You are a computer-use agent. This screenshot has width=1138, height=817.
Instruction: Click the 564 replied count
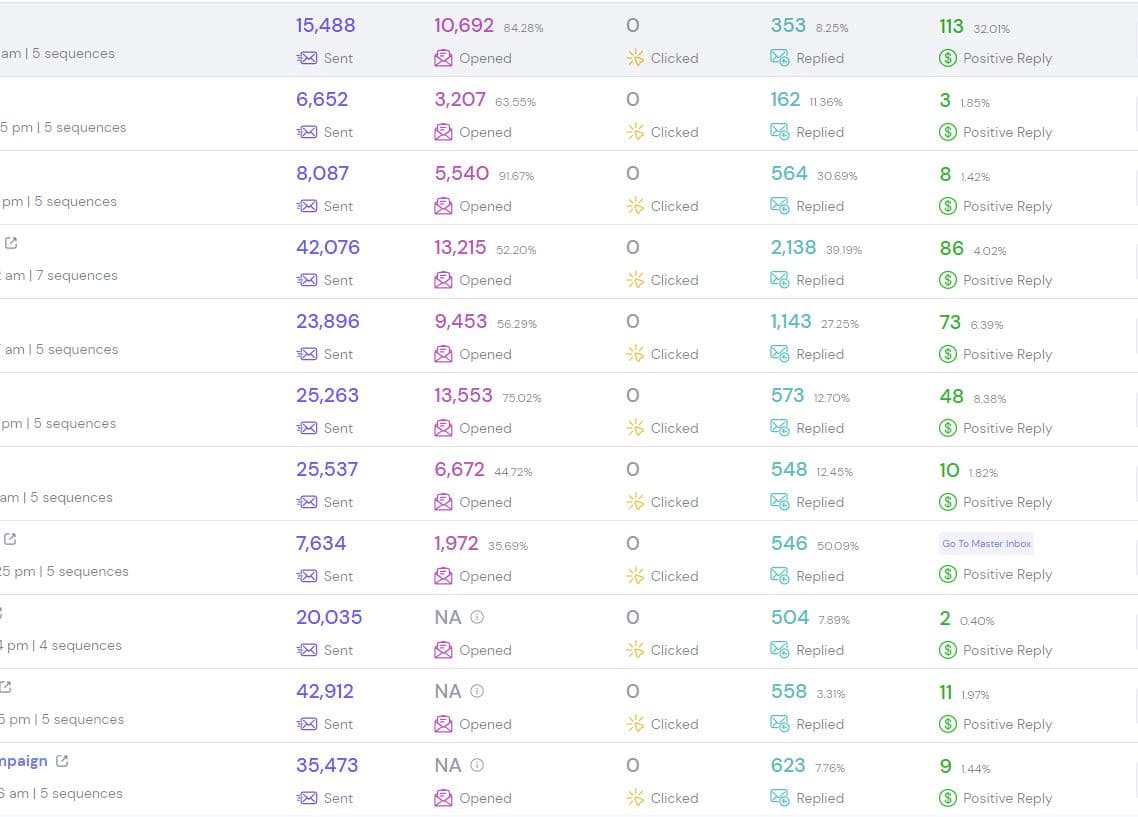(x=789, y=173)
